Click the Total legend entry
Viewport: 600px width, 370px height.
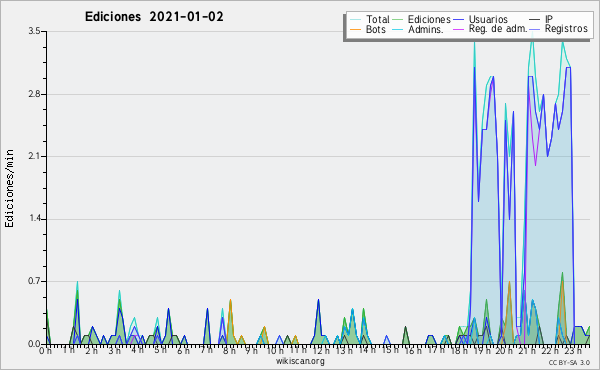point(370,19)
